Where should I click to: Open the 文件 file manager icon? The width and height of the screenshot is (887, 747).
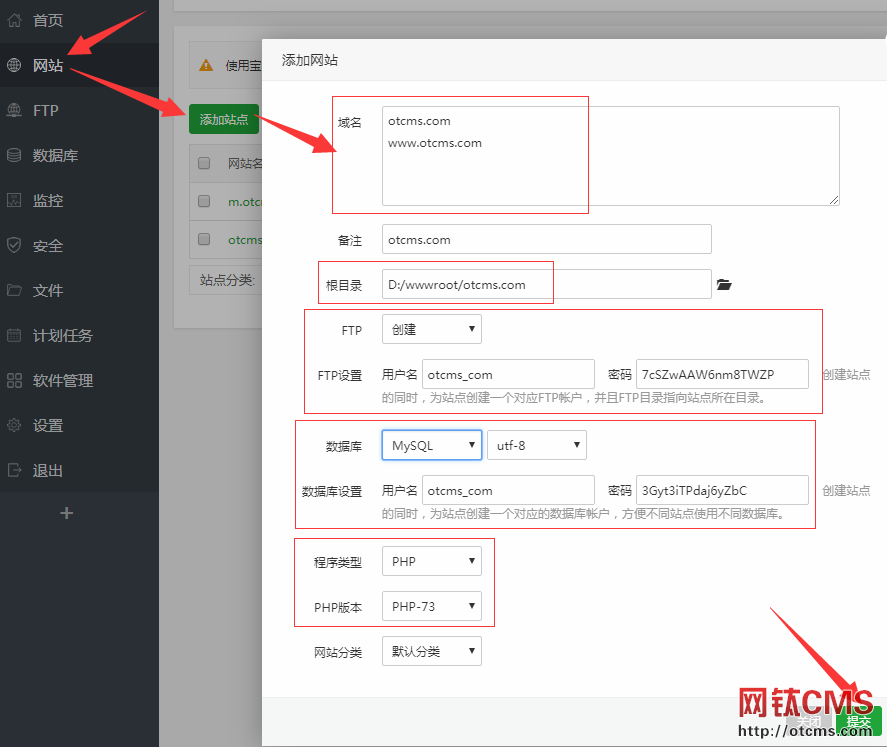click(x=15, y=290)
